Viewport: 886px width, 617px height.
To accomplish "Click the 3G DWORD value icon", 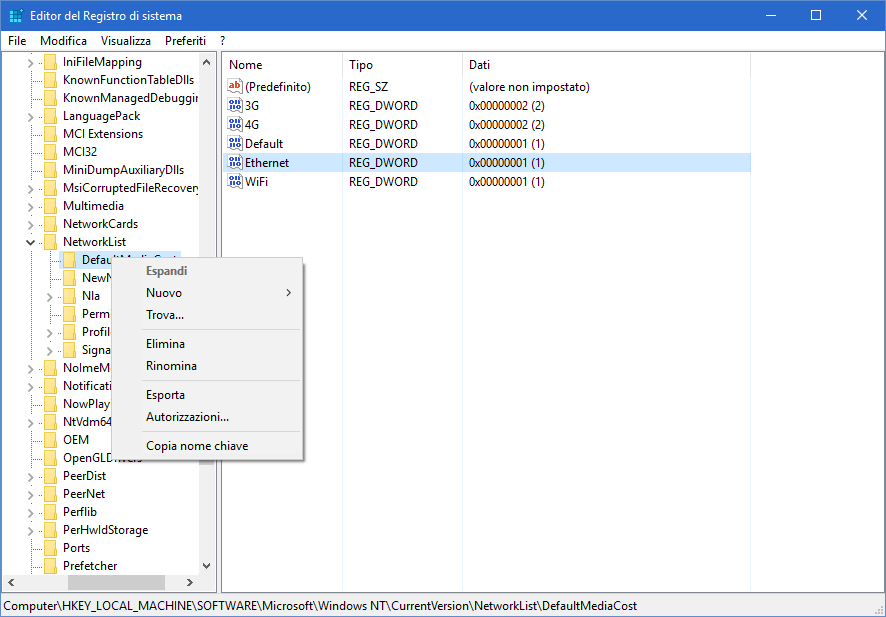I will [x=235, y=106].
